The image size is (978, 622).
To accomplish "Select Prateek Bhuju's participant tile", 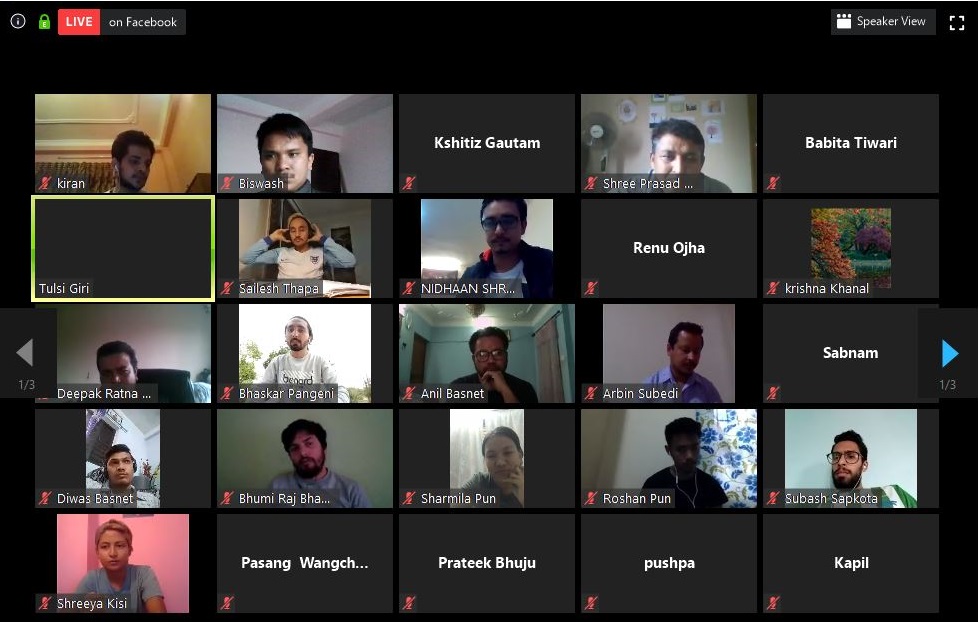I will [487, 563].
